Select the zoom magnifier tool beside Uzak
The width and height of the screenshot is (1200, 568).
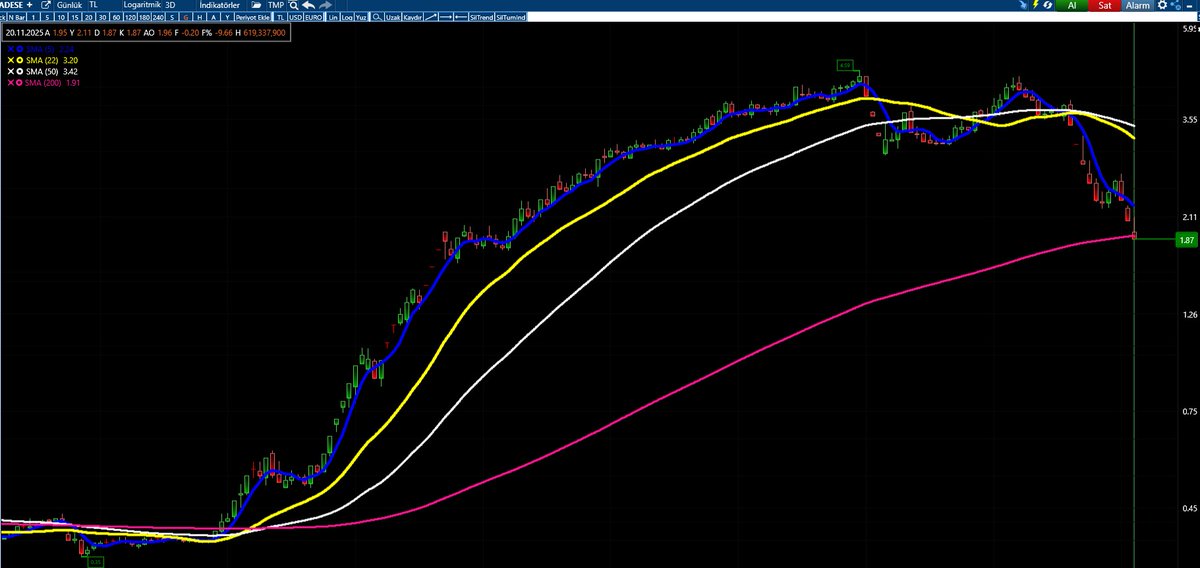[377, 19]
